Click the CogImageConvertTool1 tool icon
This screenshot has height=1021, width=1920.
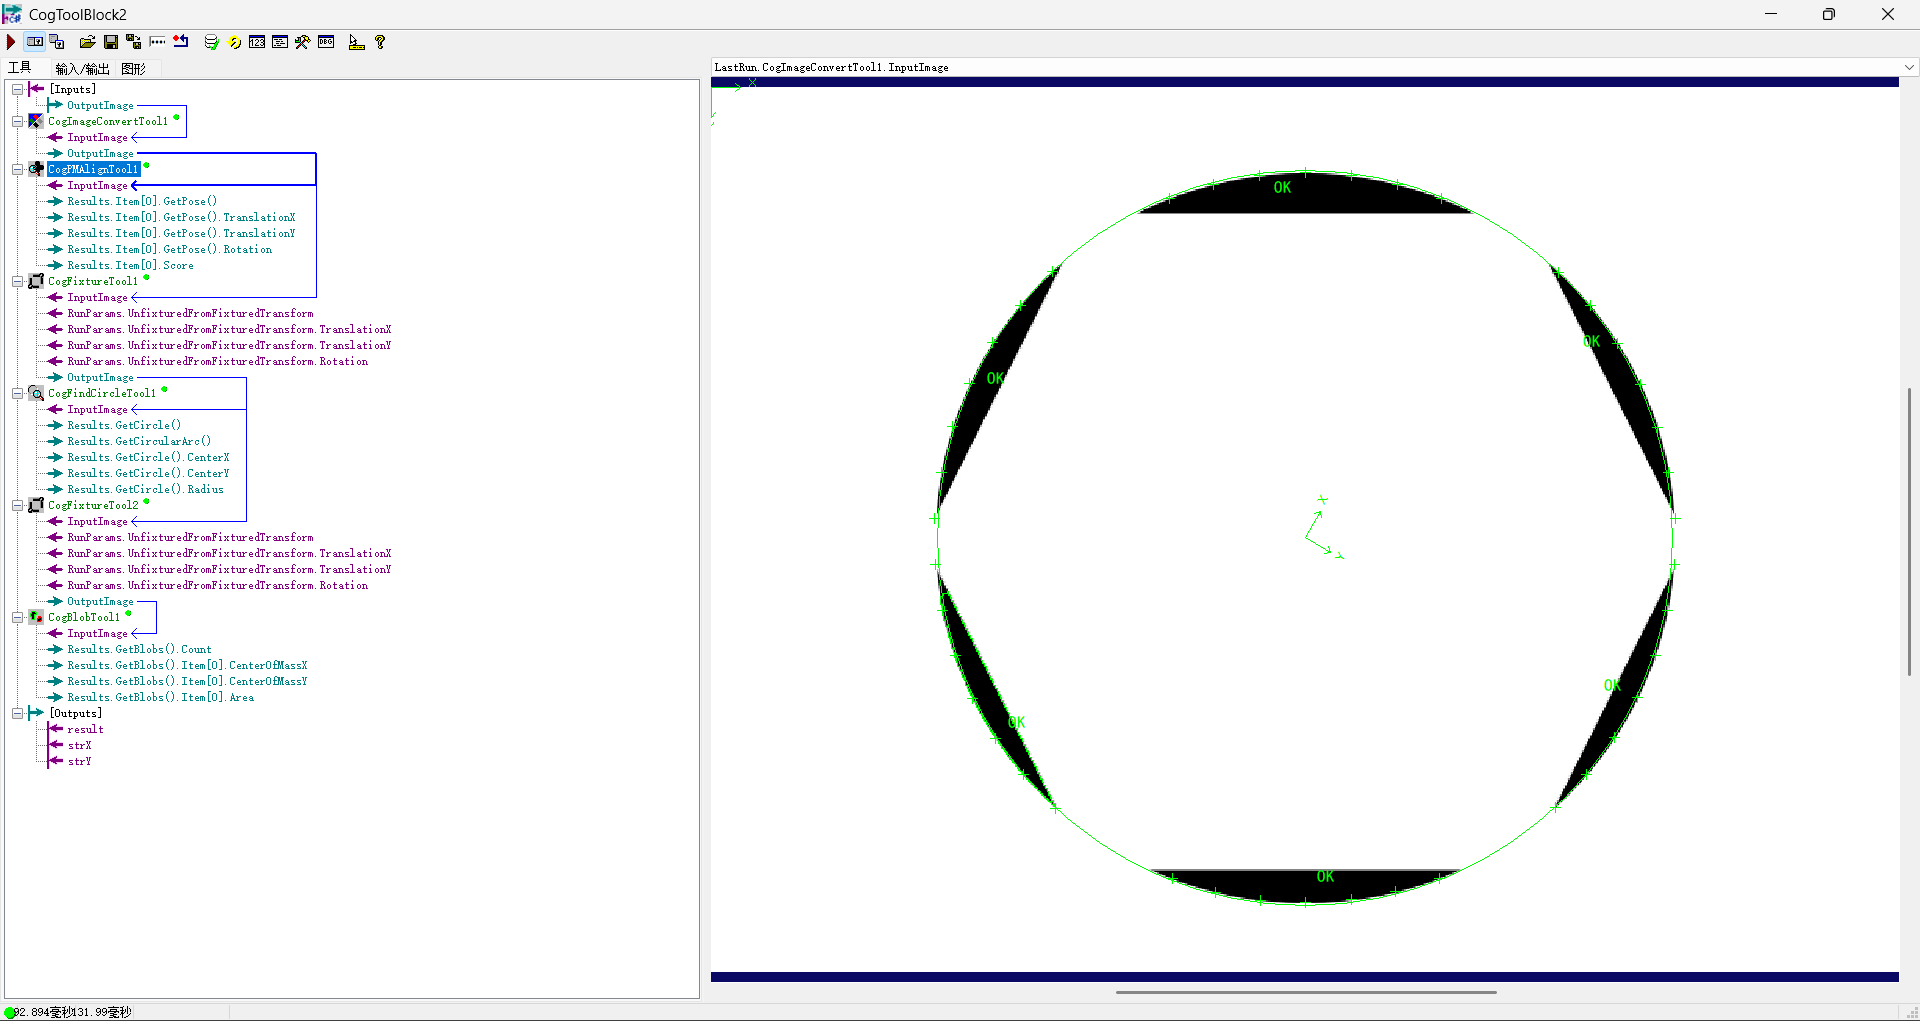tap(36, 121)
